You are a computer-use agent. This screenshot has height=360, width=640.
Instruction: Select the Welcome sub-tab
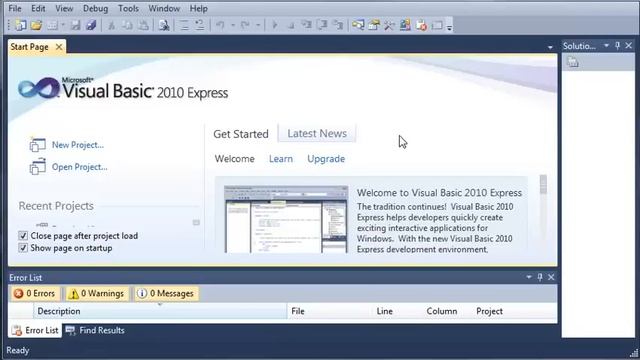pyautogui.click(x=235, y=159)
